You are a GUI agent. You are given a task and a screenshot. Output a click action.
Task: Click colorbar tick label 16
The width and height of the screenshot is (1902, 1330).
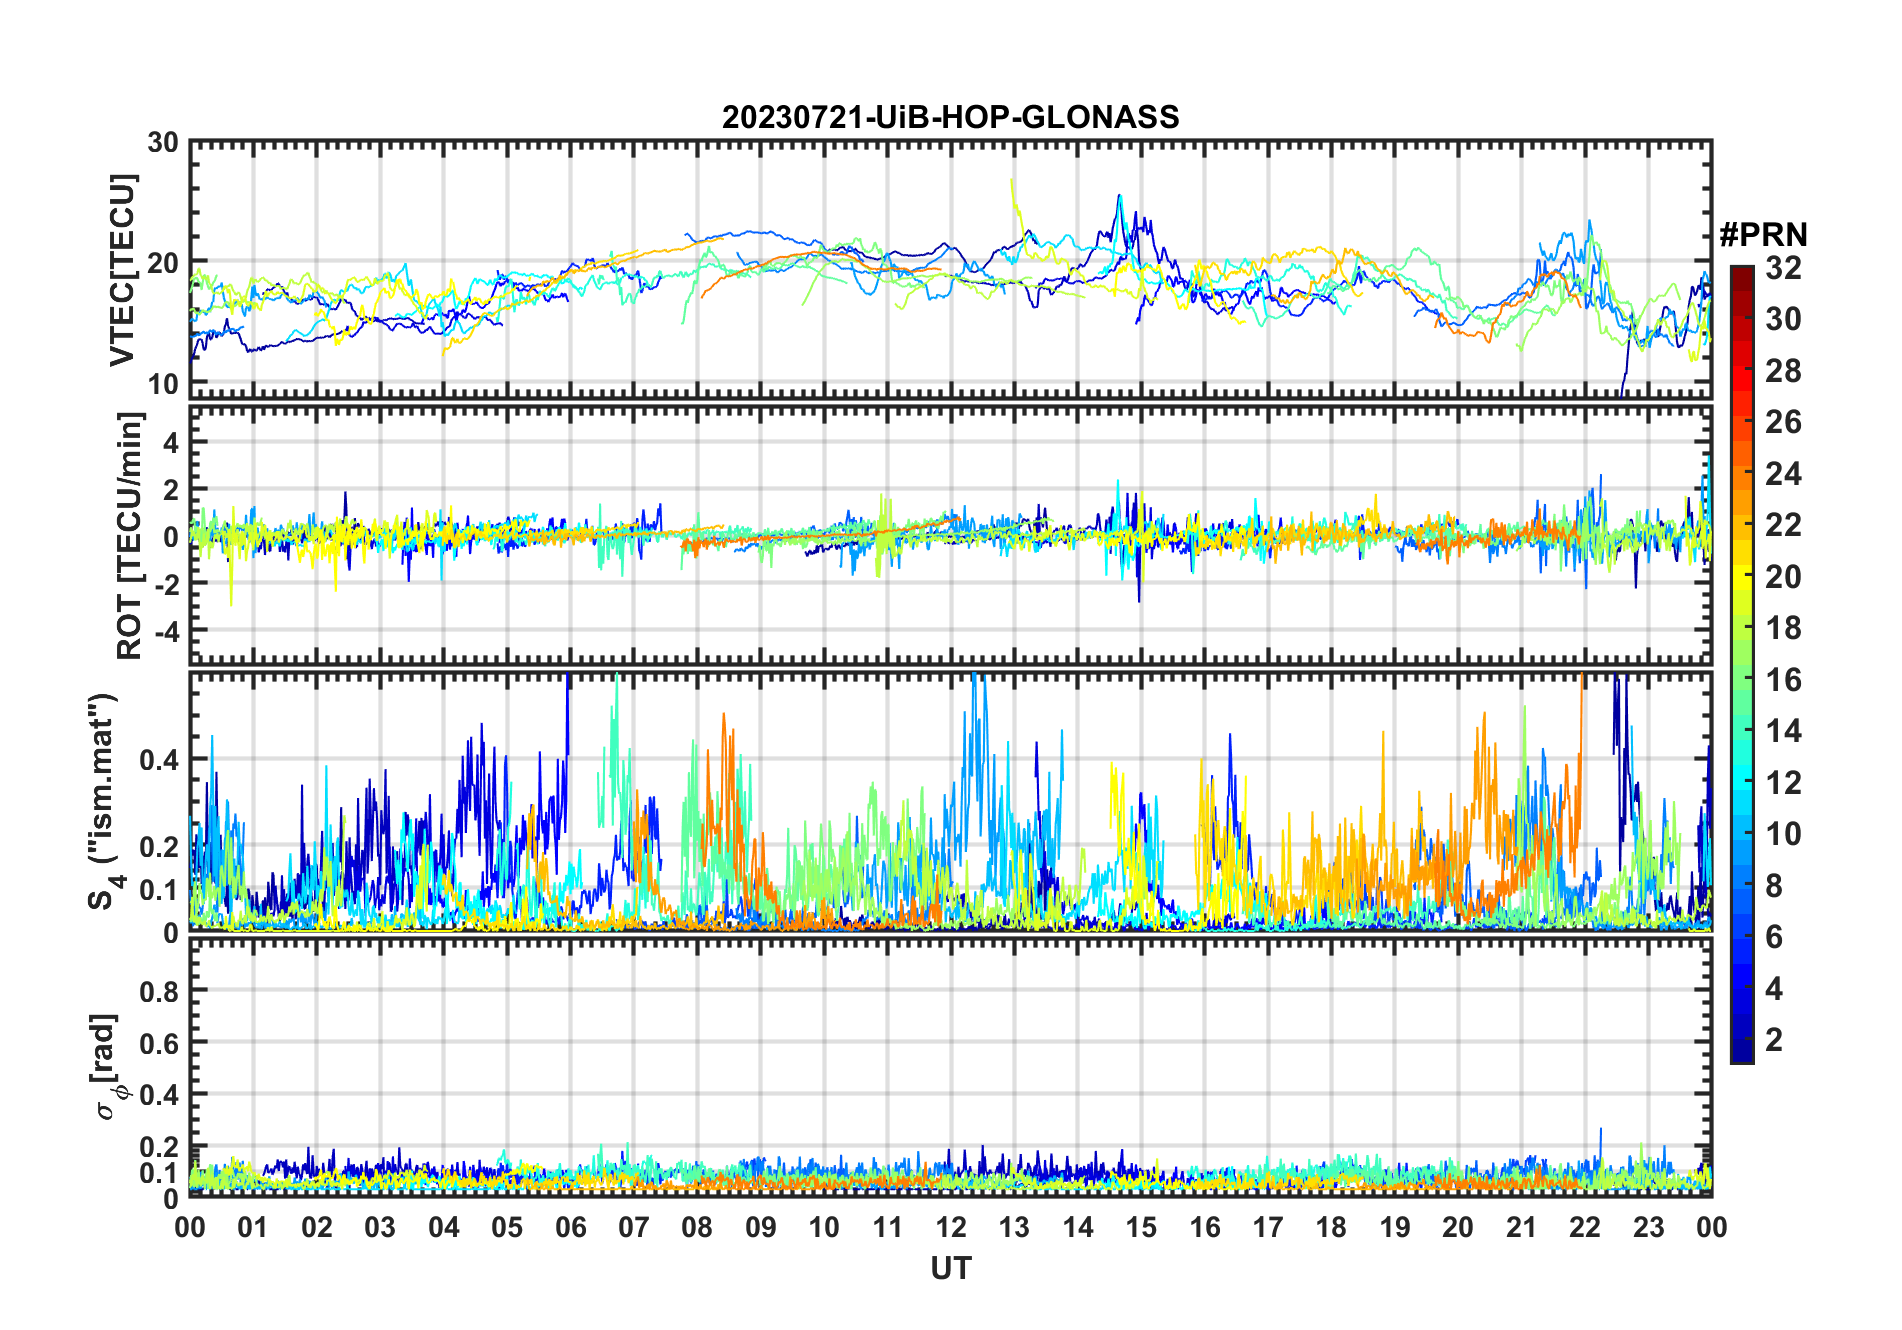tap(1783, 680)
